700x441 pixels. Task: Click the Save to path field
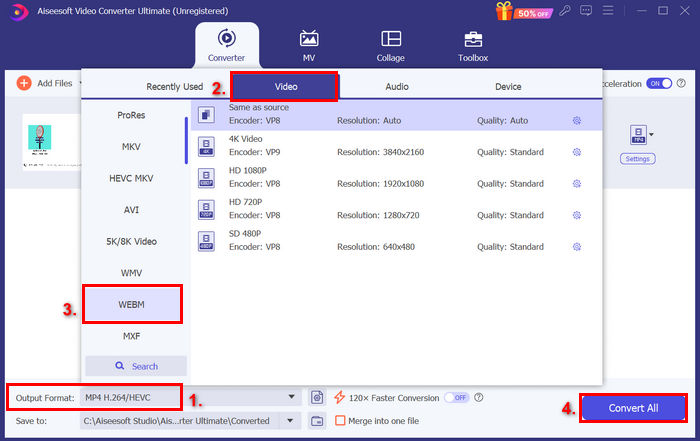pyautogui.click(x=179, y=420)
